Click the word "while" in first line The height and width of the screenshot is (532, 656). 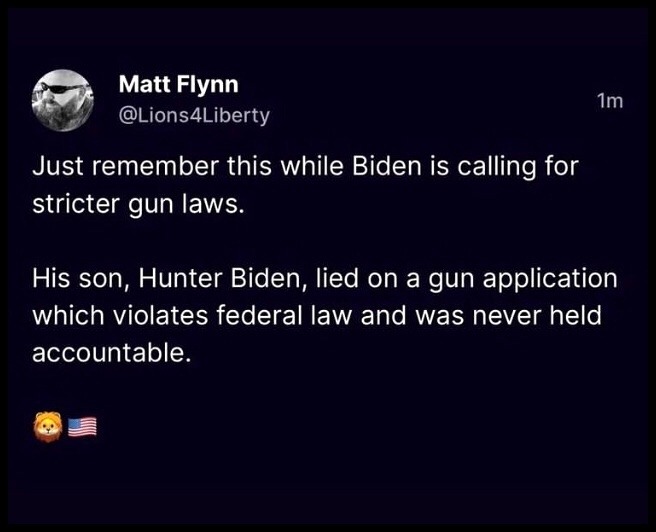[x=312, y=166]
